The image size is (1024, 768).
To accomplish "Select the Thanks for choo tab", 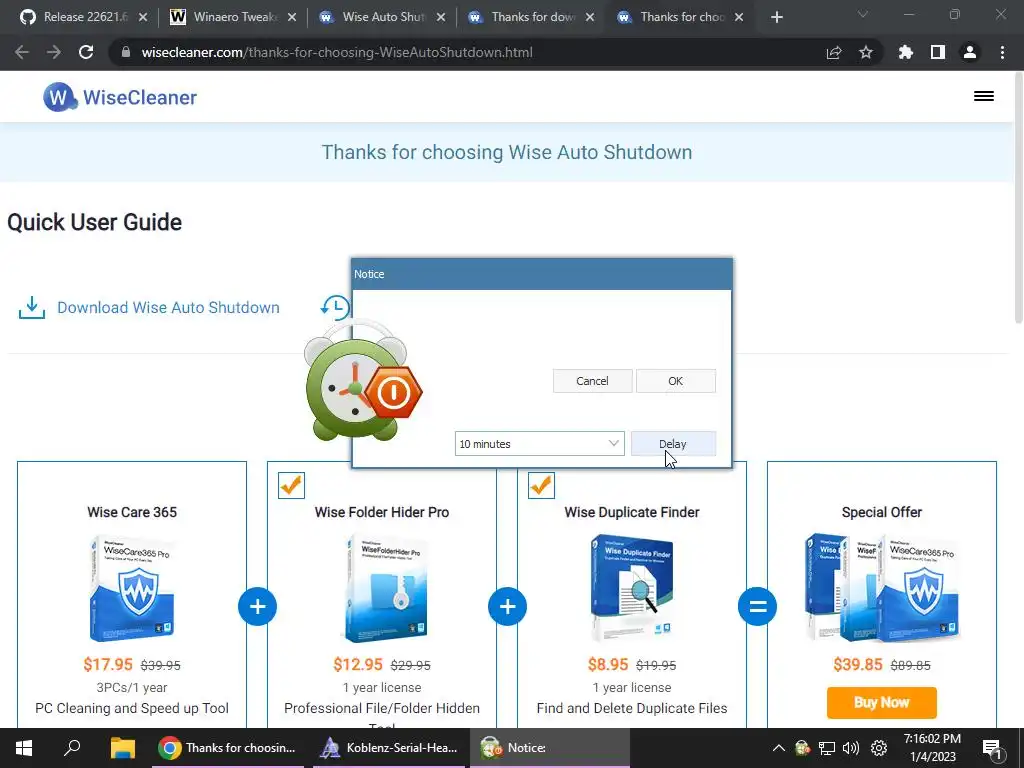I will pos(680,17).
